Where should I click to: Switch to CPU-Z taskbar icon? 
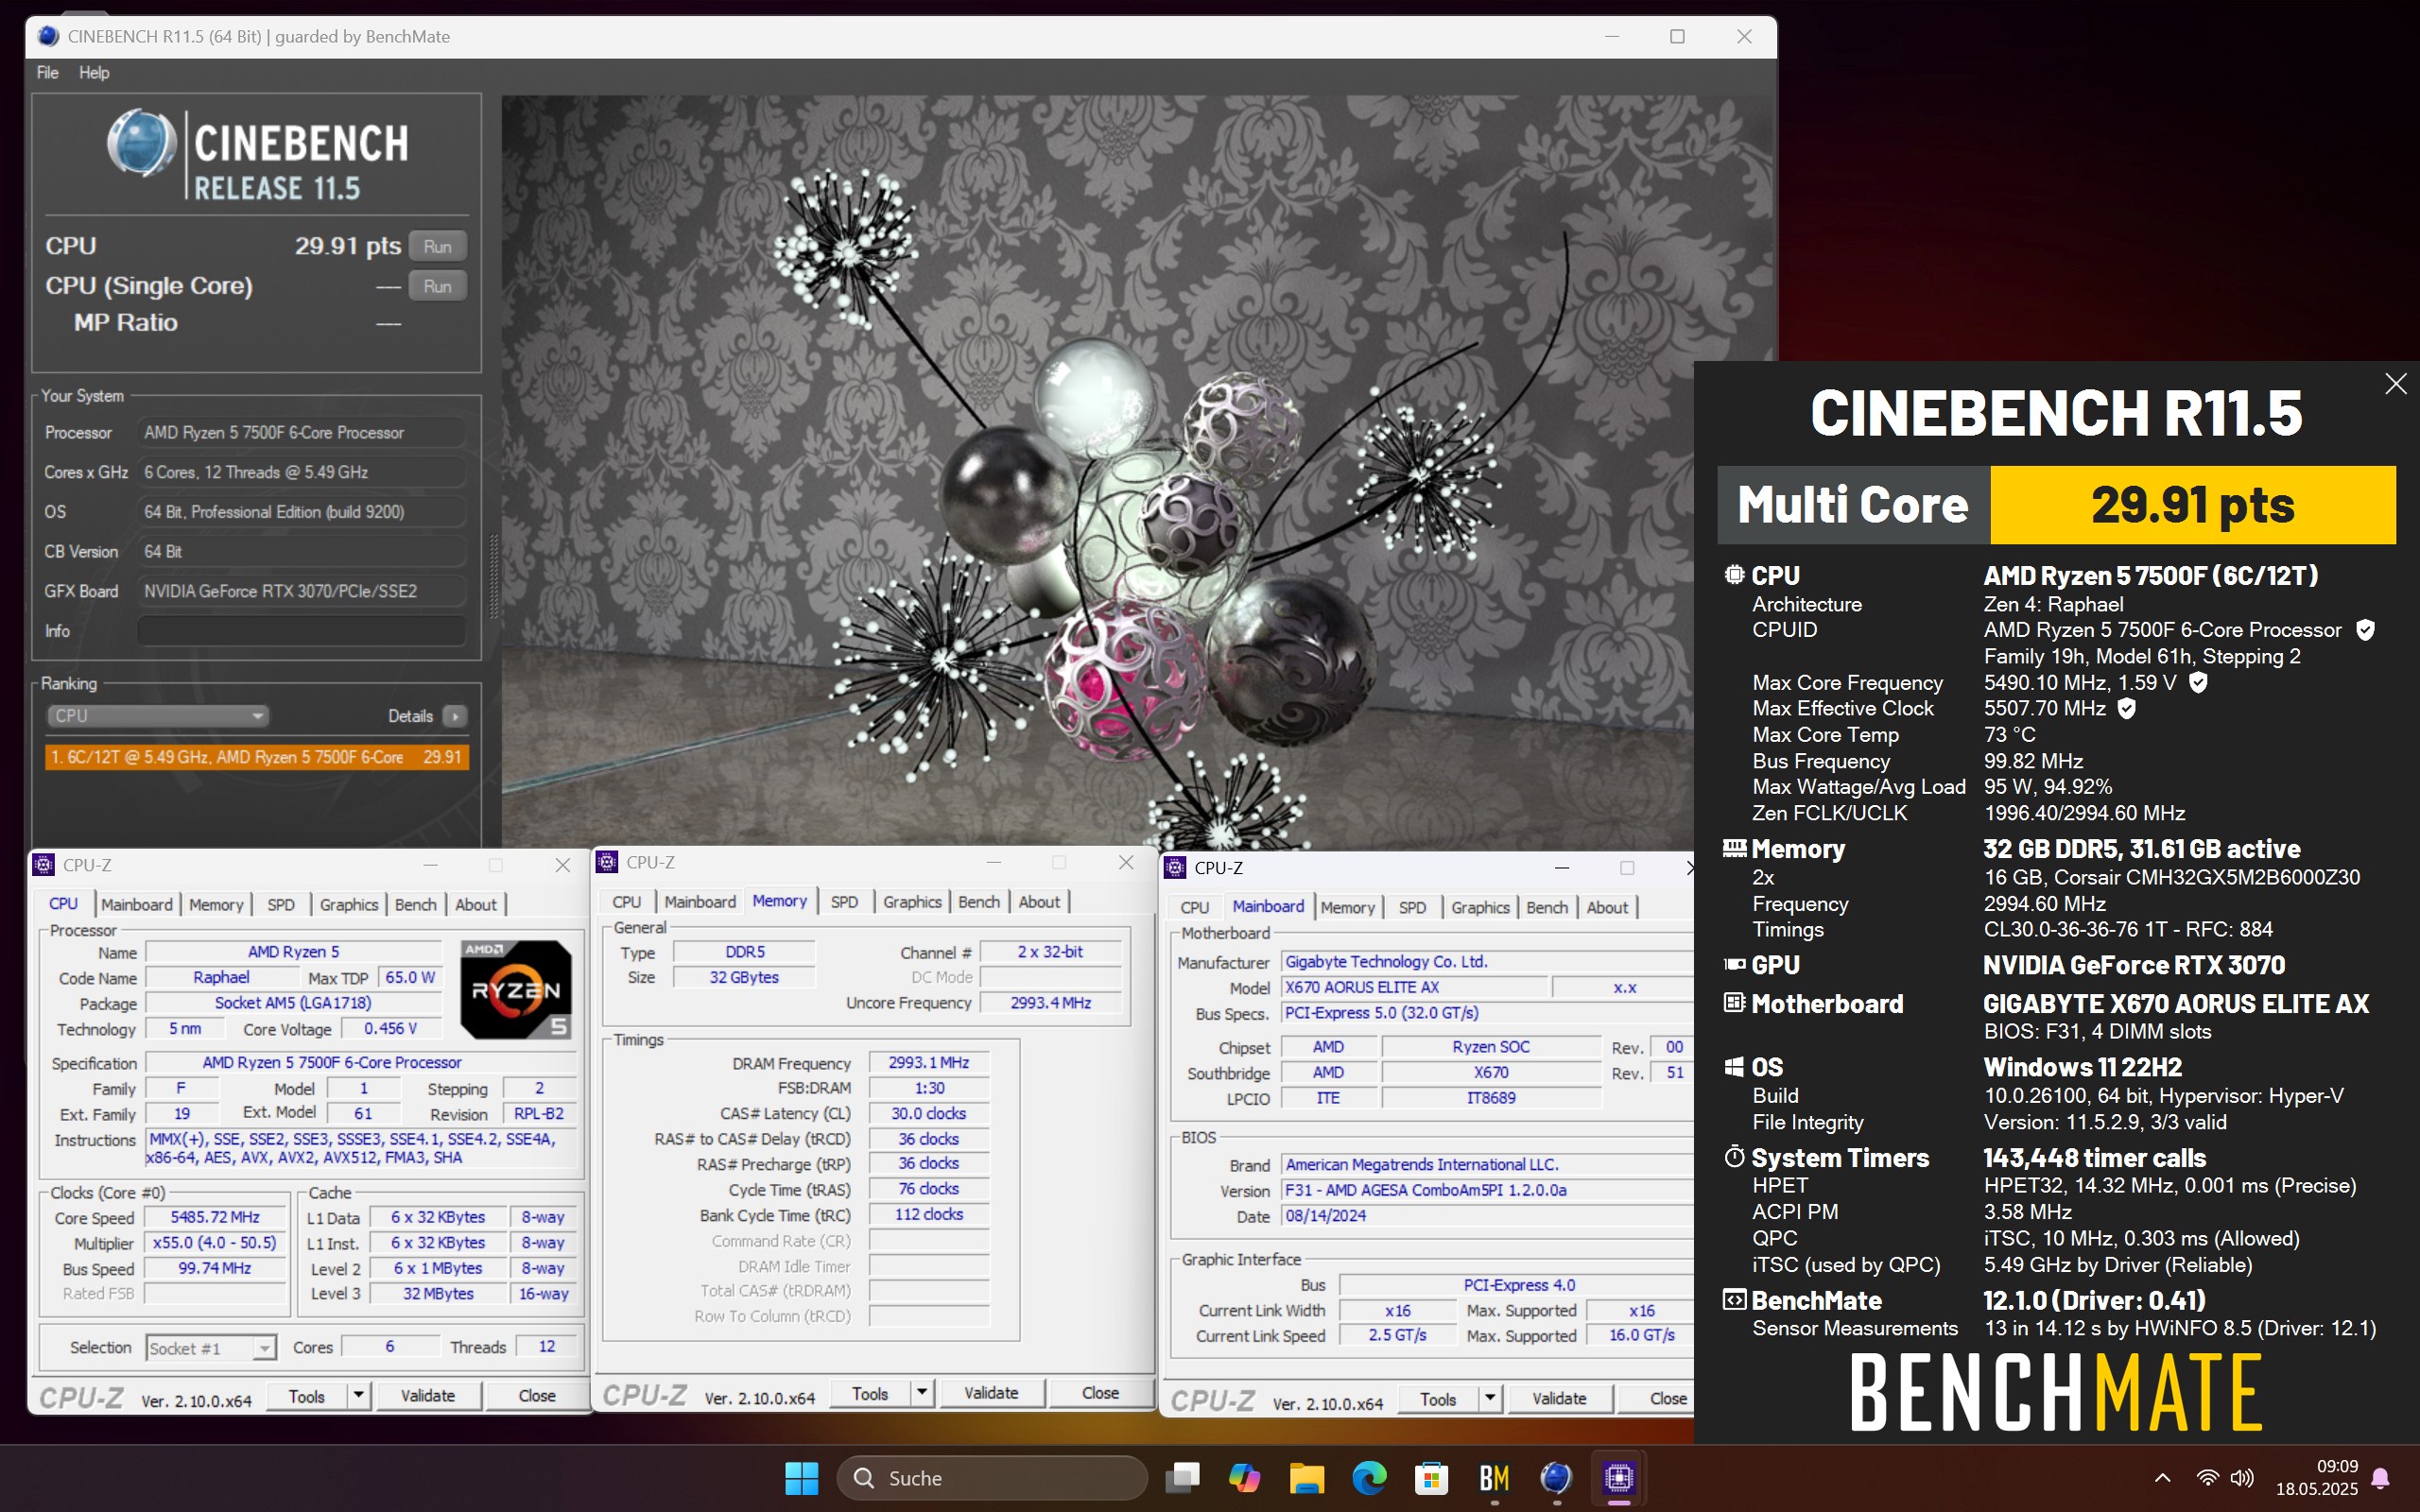point(1619,1477)
